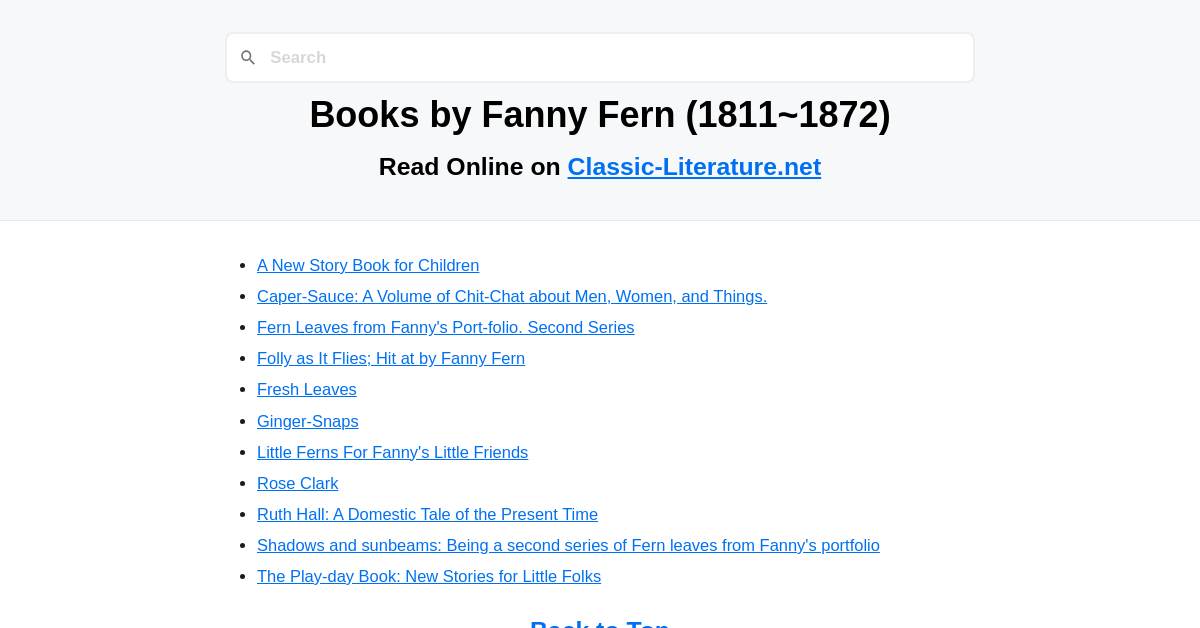The width and height of the screenshot is (1200, 628).
Task: Select the "Books by Fanny Fern" heading
Action: (x=600, y=114)
